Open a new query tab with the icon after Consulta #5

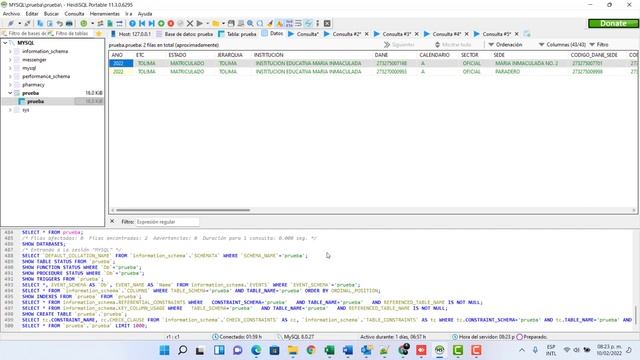527,34
